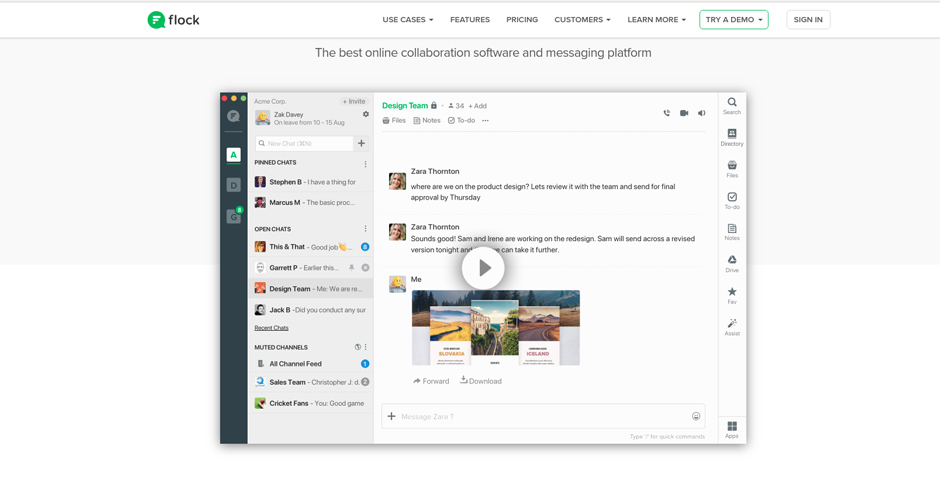940x492 pixels.
Task: Open chat with Jack B
Action: tap(311, 310)
